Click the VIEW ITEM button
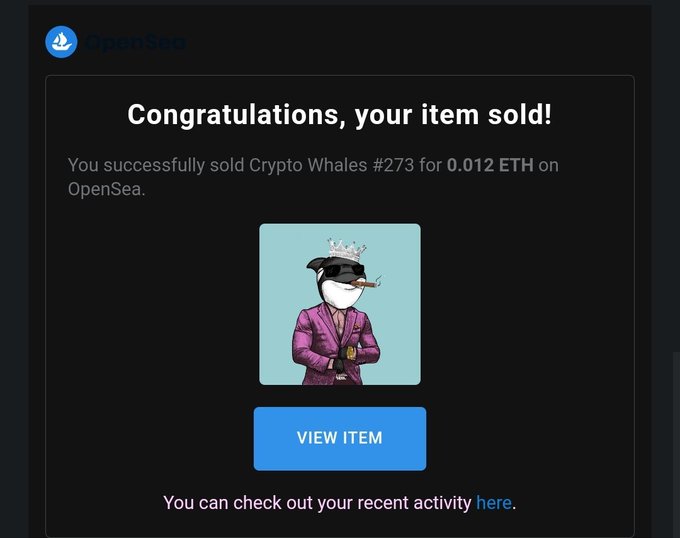The width and height of the screenshot is (680, 538). point(340,438)
